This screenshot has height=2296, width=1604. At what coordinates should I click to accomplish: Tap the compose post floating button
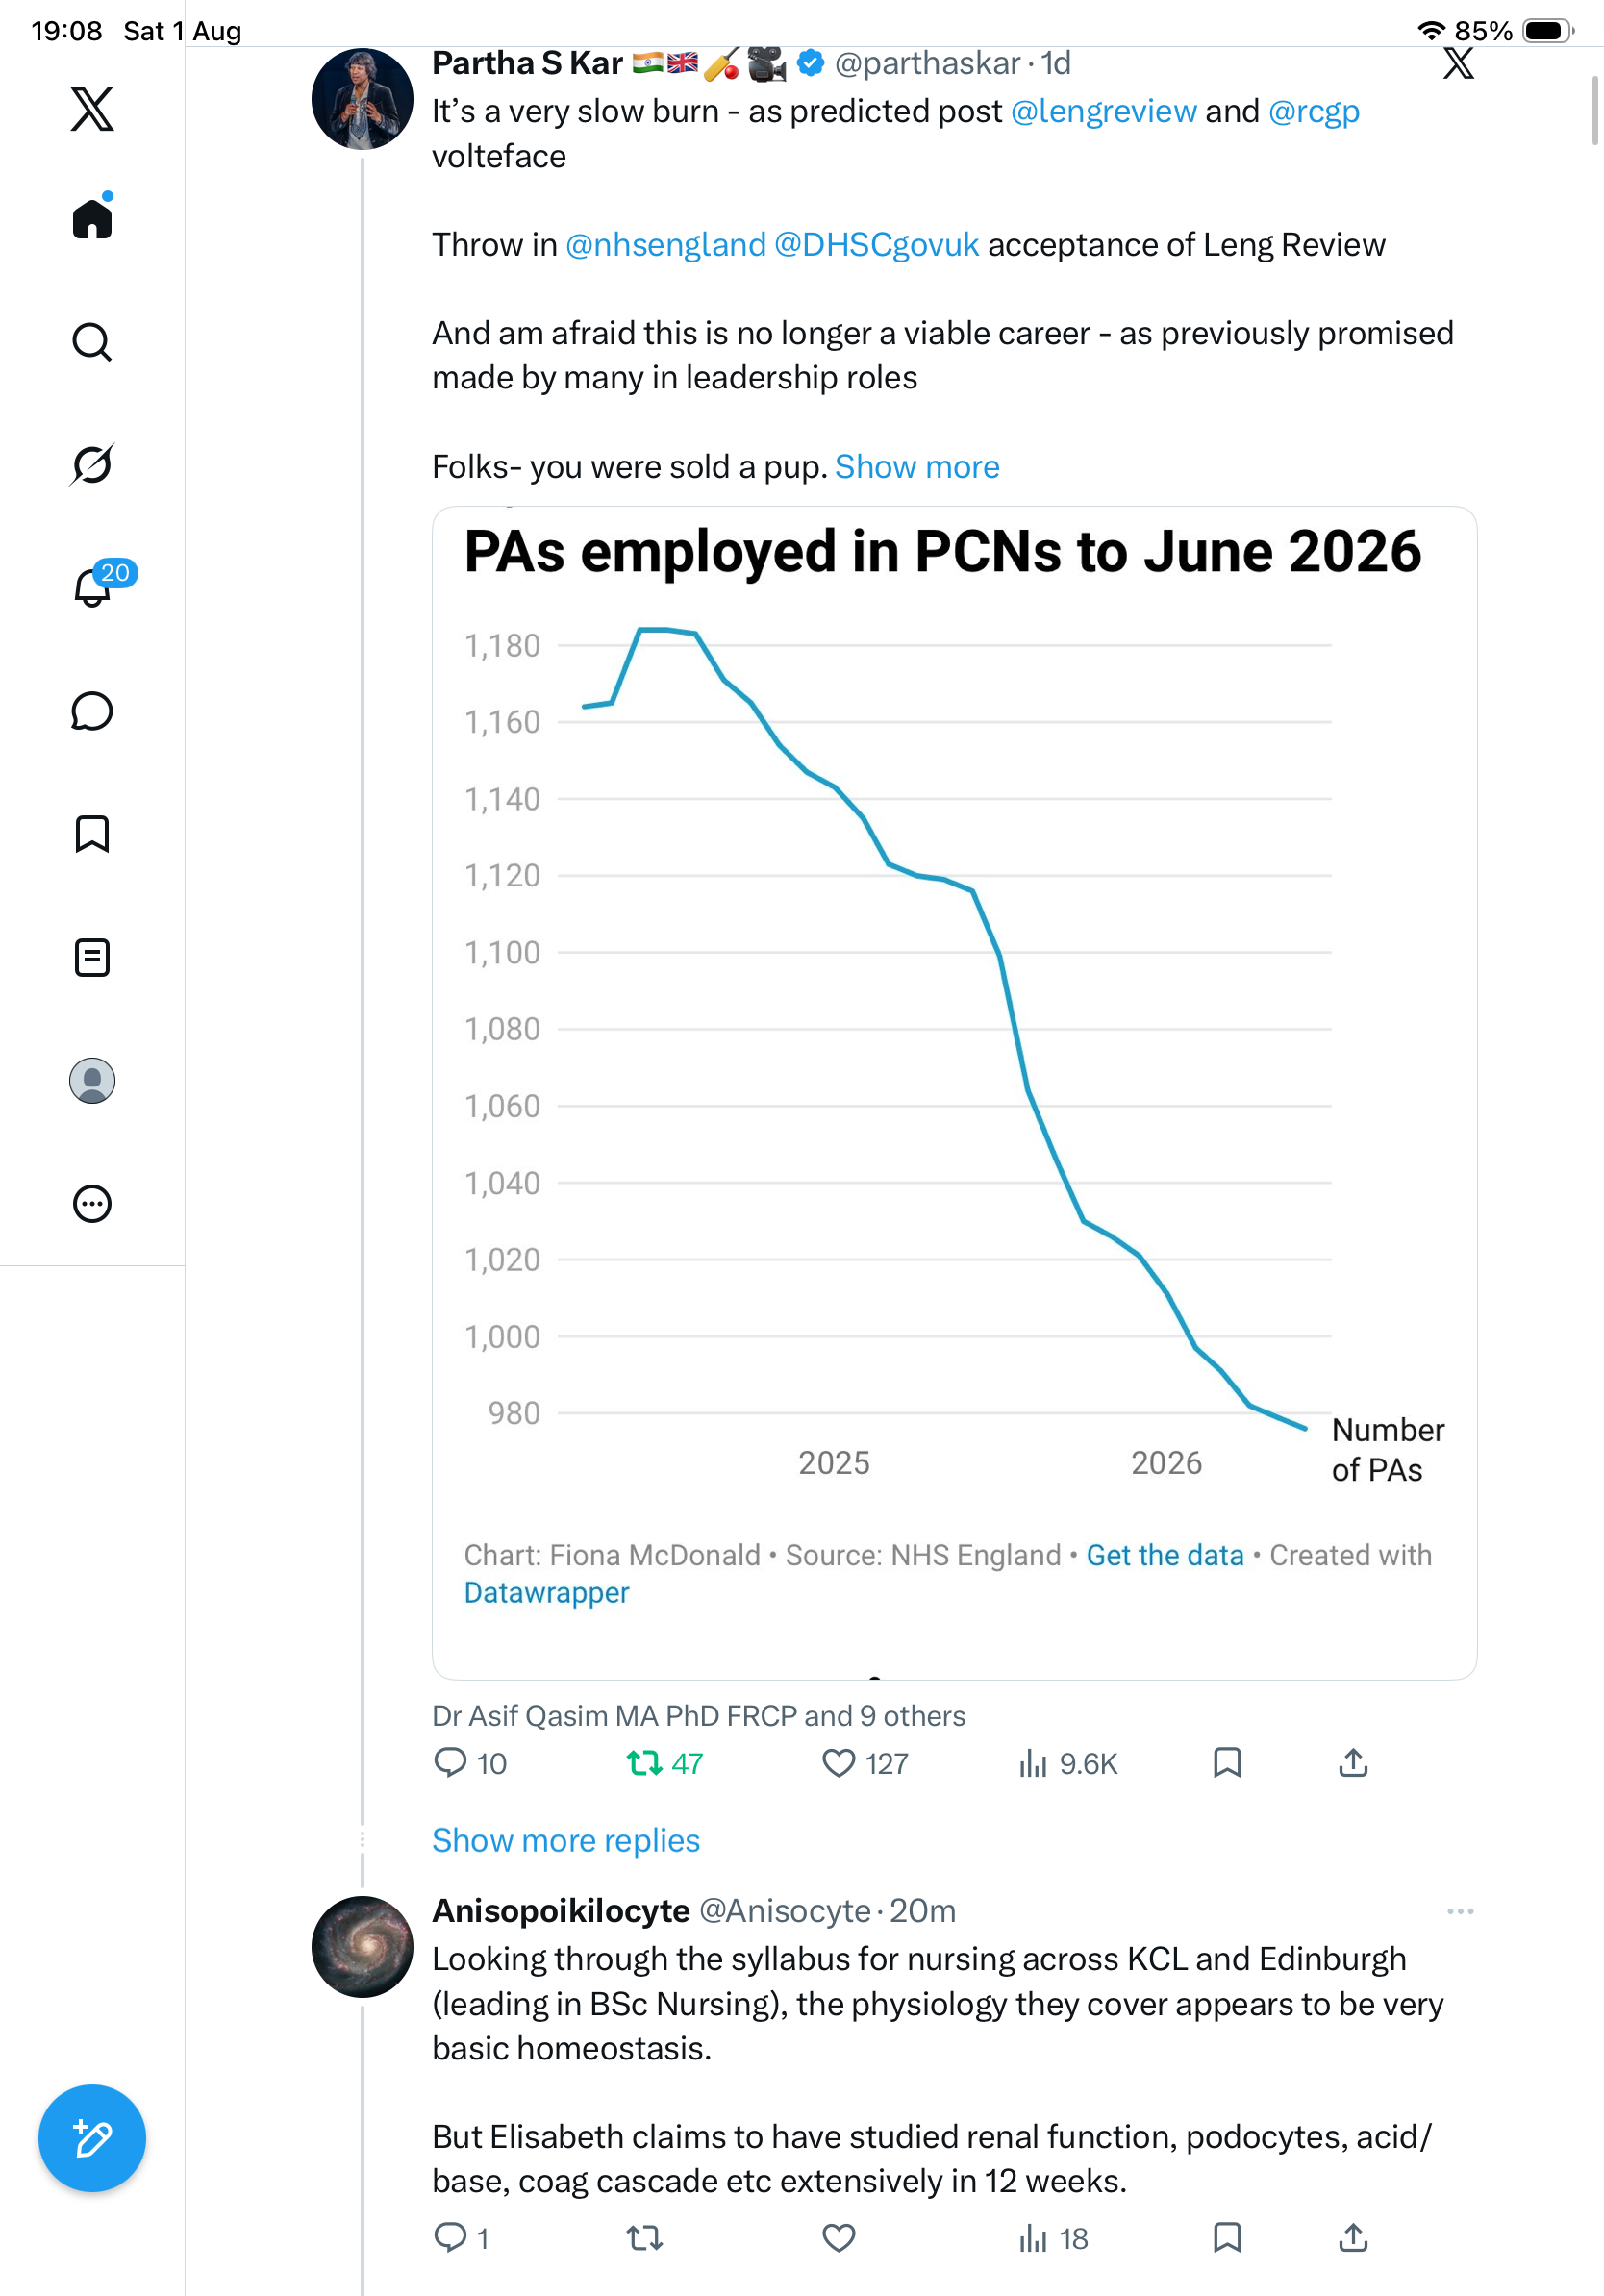92,2138
